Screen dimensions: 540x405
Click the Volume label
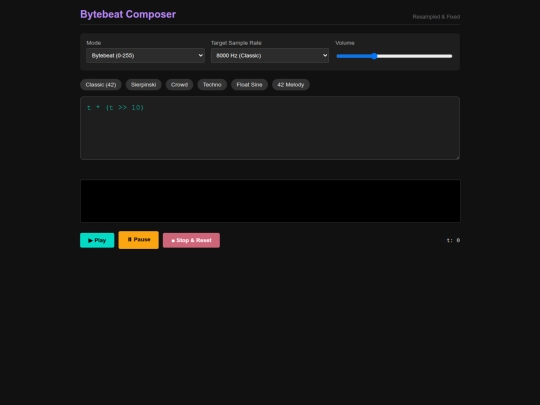point(345,43)
